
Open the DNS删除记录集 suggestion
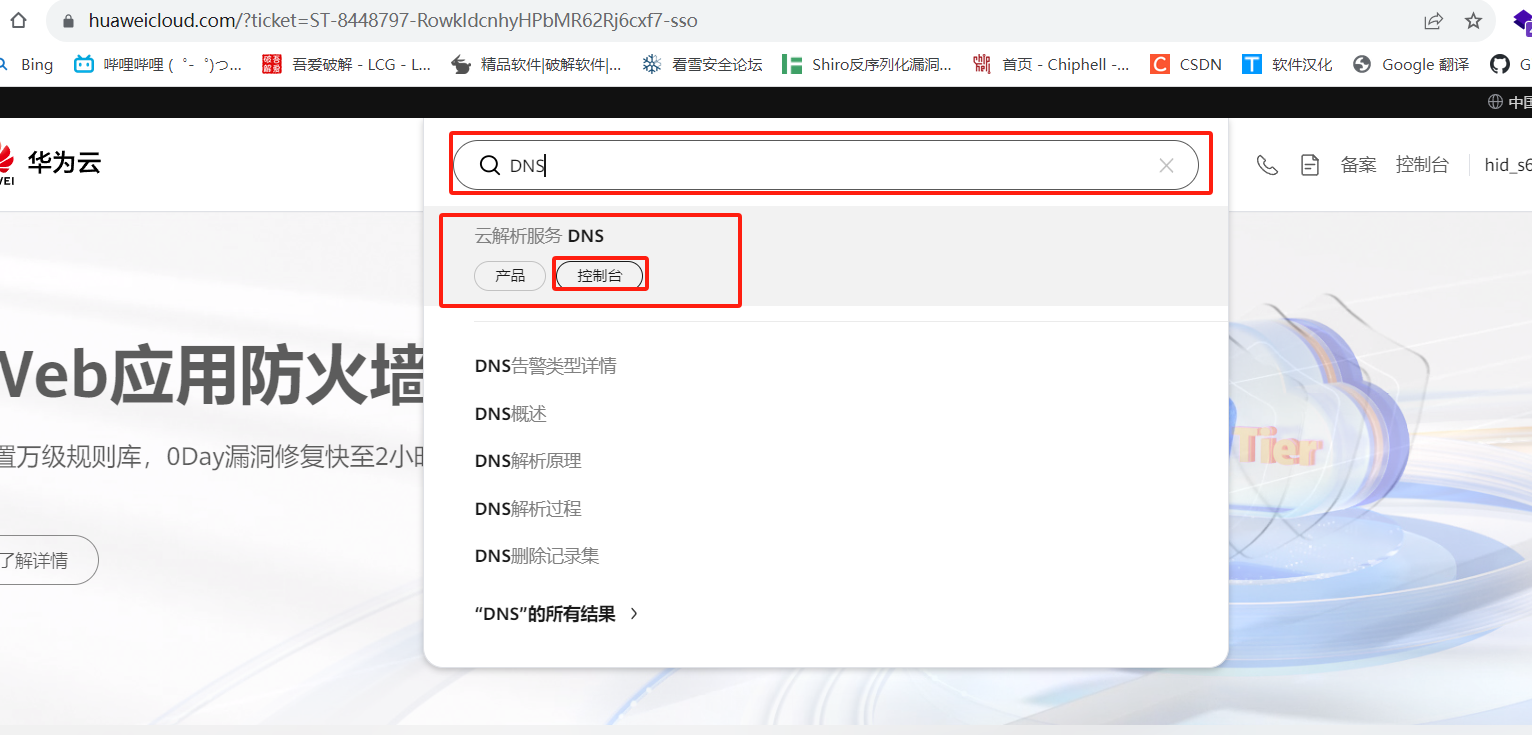tap(537, 556)
